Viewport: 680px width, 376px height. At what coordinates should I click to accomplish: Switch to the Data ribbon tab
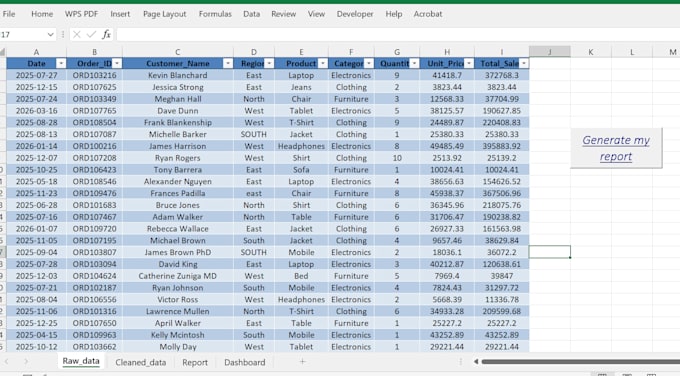[252, 14]
